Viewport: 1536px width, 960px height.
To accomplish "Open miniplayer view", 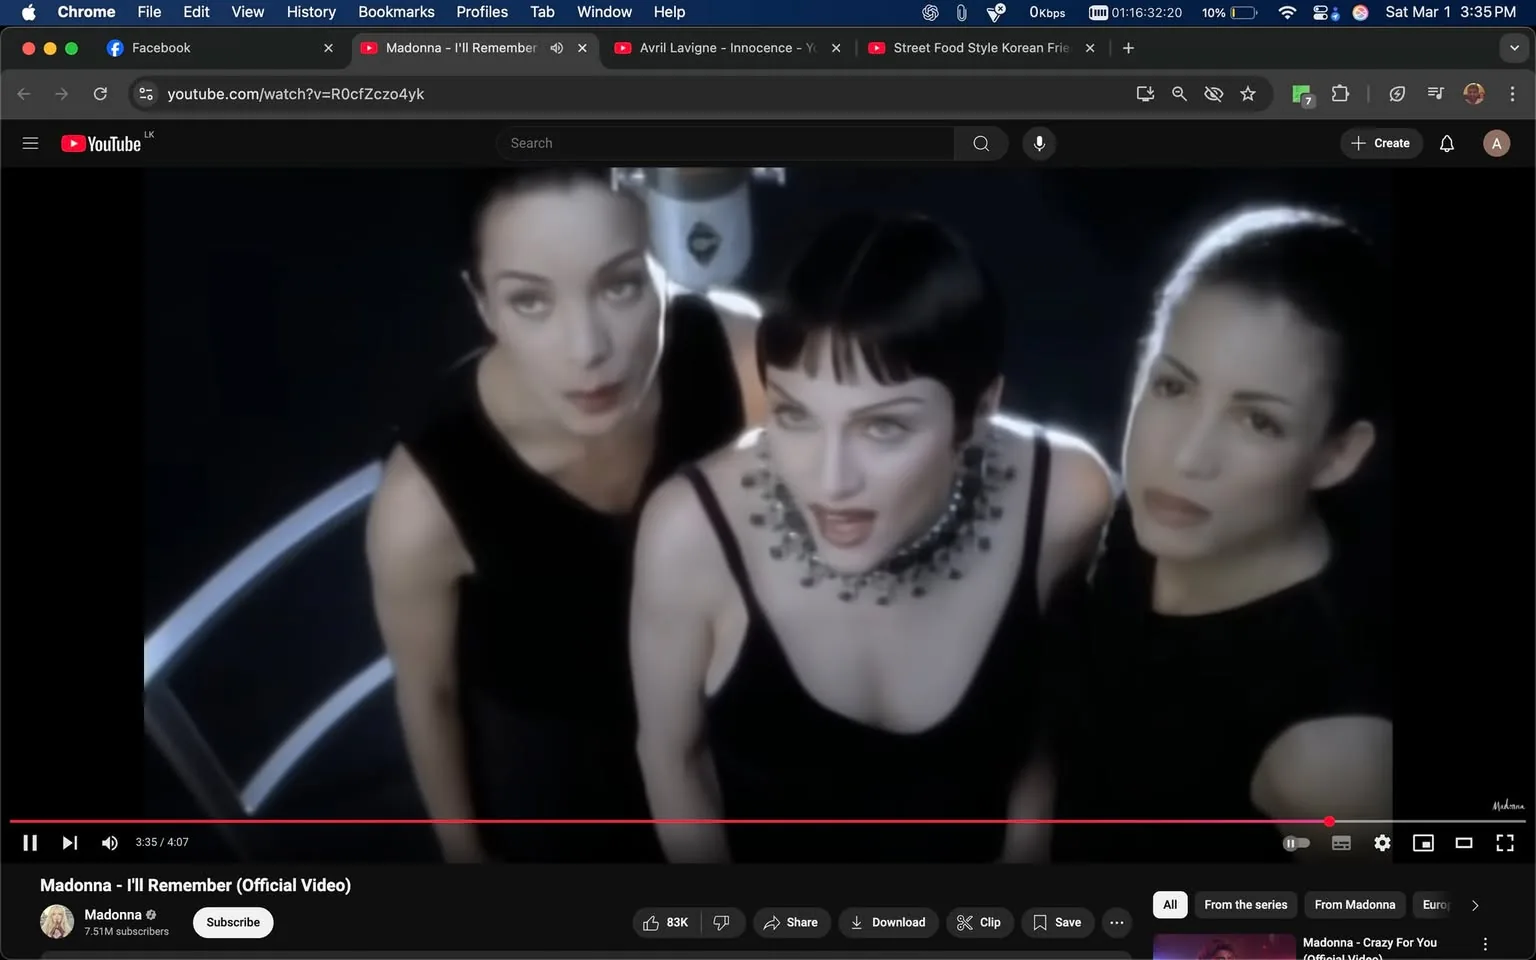I will click(x=1422, y=843).
